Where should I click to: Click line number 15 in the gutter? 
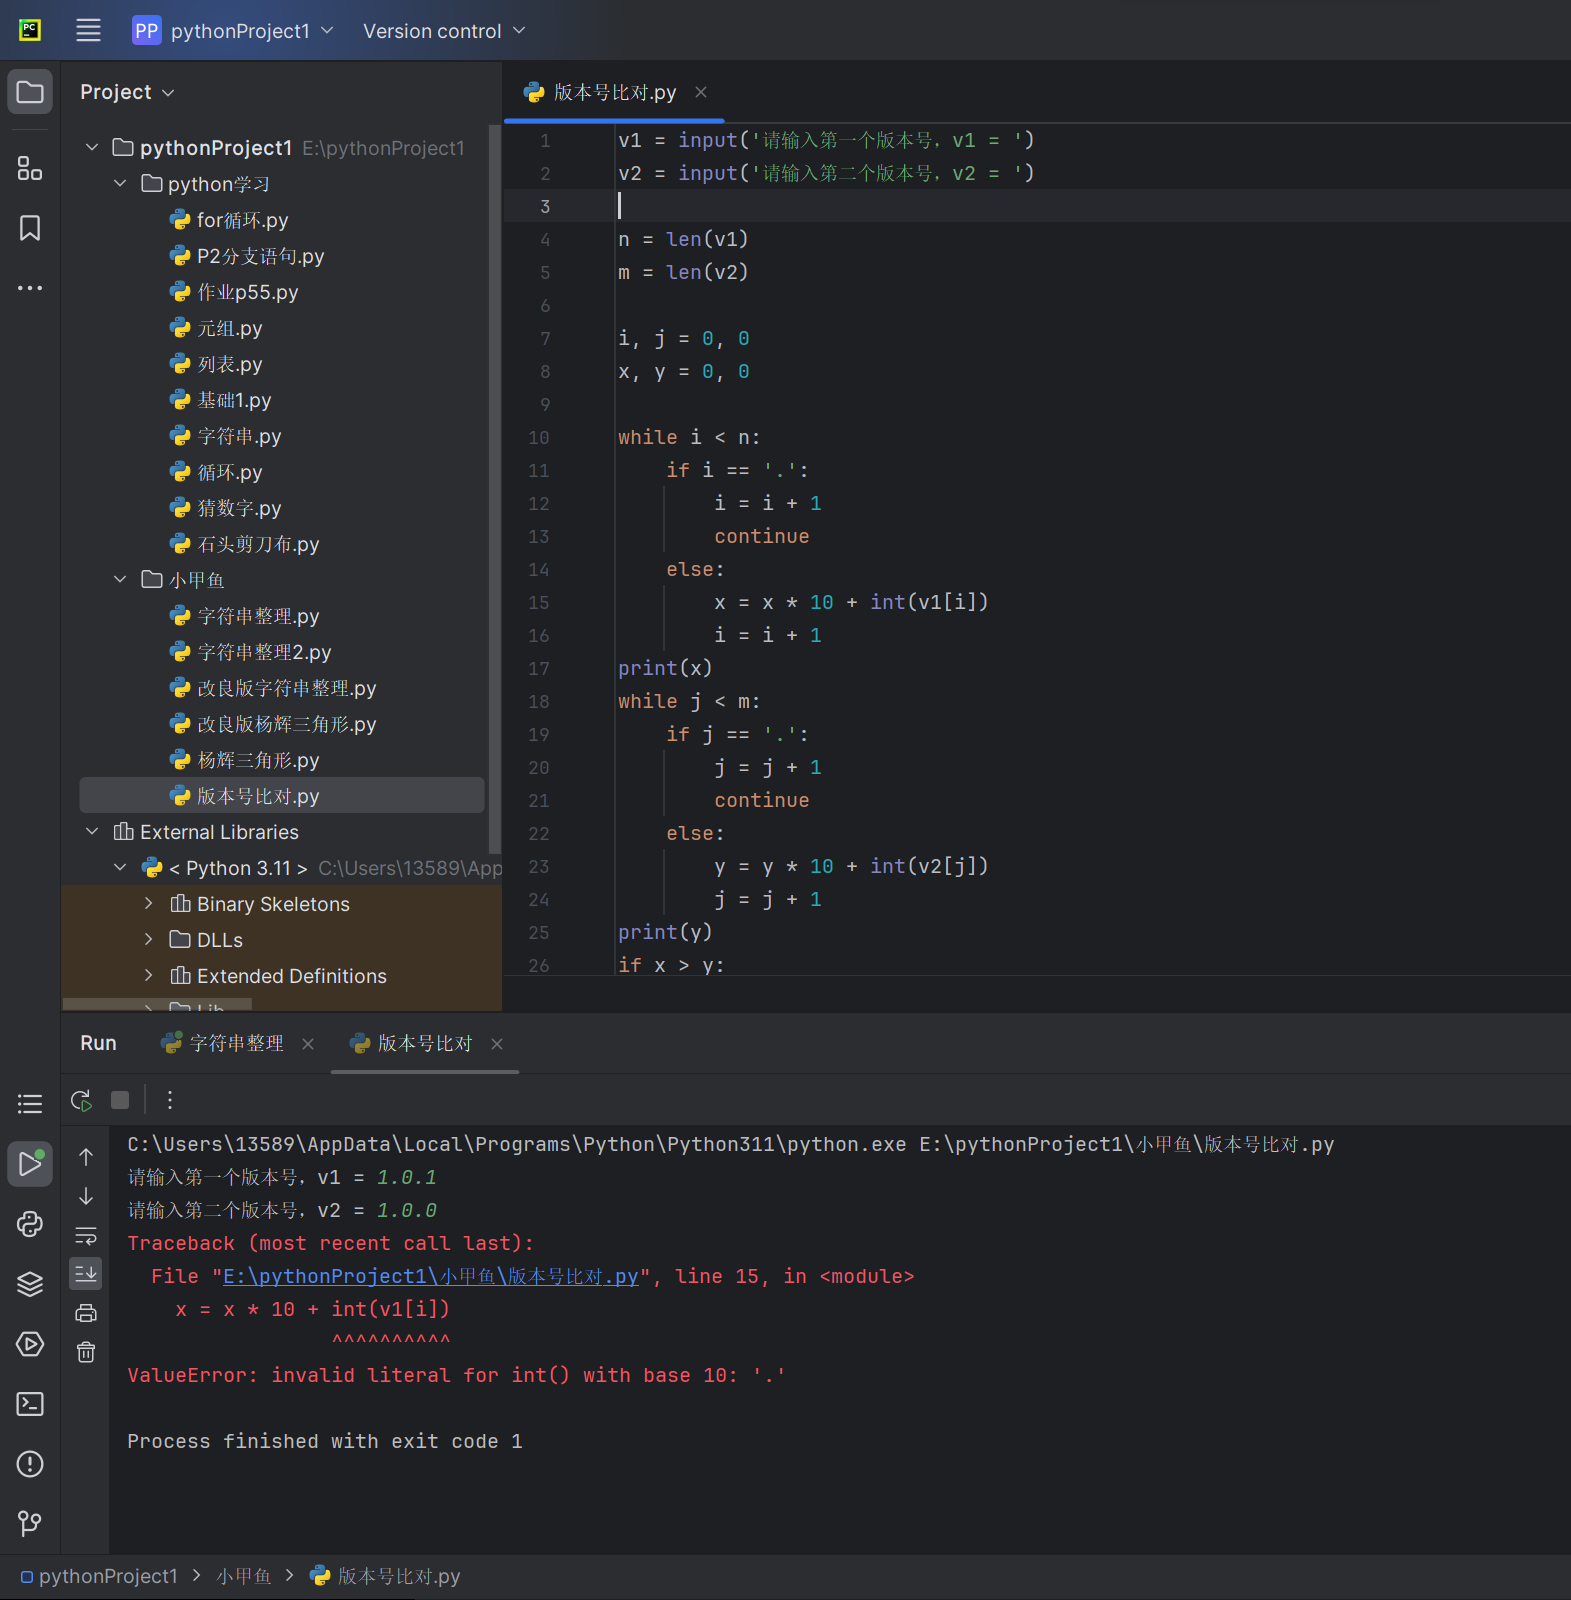539,602
